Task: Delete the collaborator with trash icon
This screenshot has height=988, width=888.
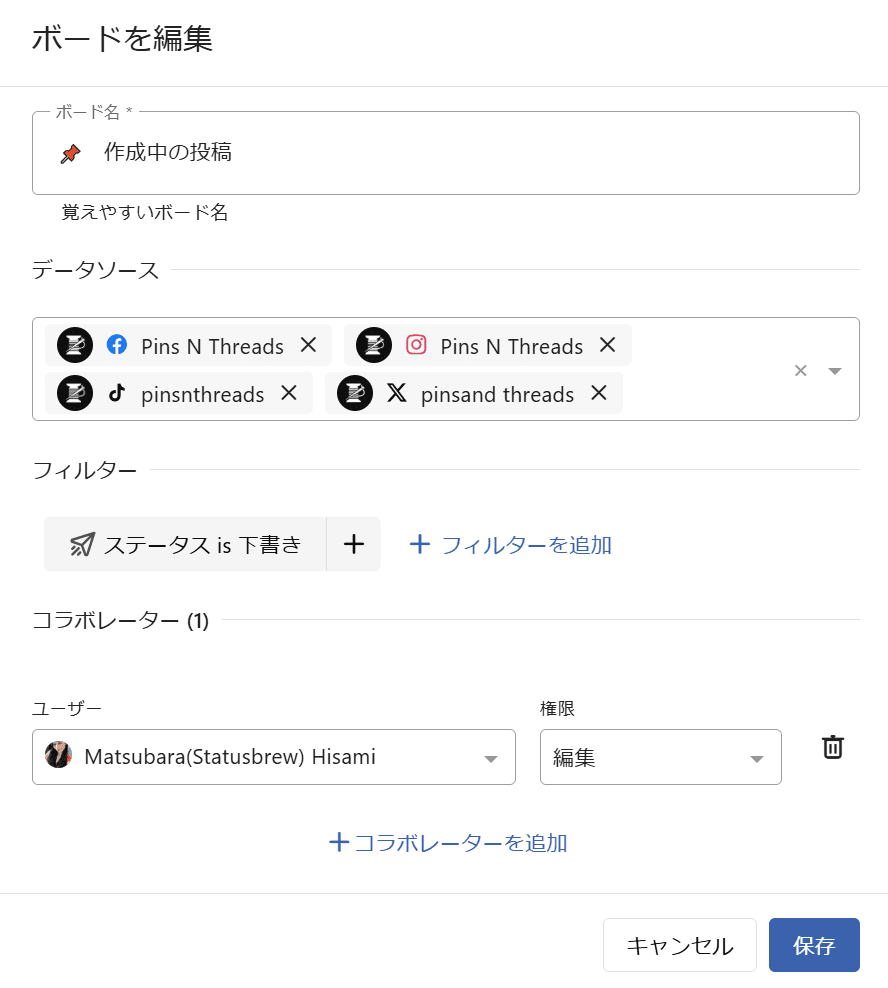Action: [832, 747]
